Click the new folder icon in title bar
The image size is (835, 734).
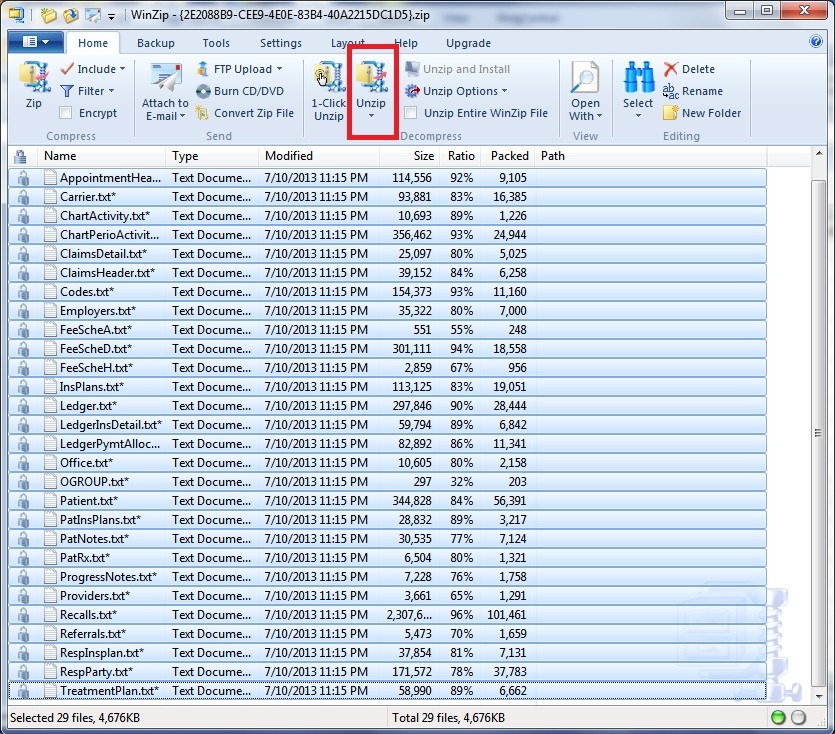[48, 15]
